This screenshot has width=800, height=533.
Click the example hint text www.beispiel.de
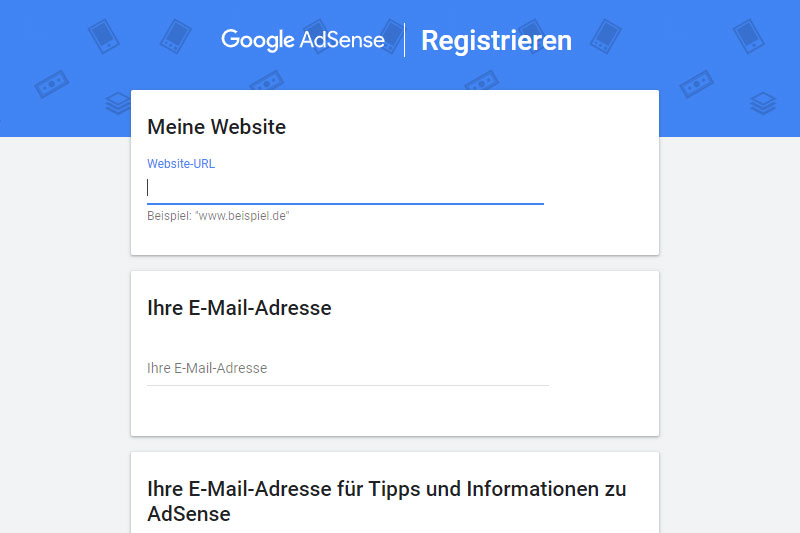point(218,216)
